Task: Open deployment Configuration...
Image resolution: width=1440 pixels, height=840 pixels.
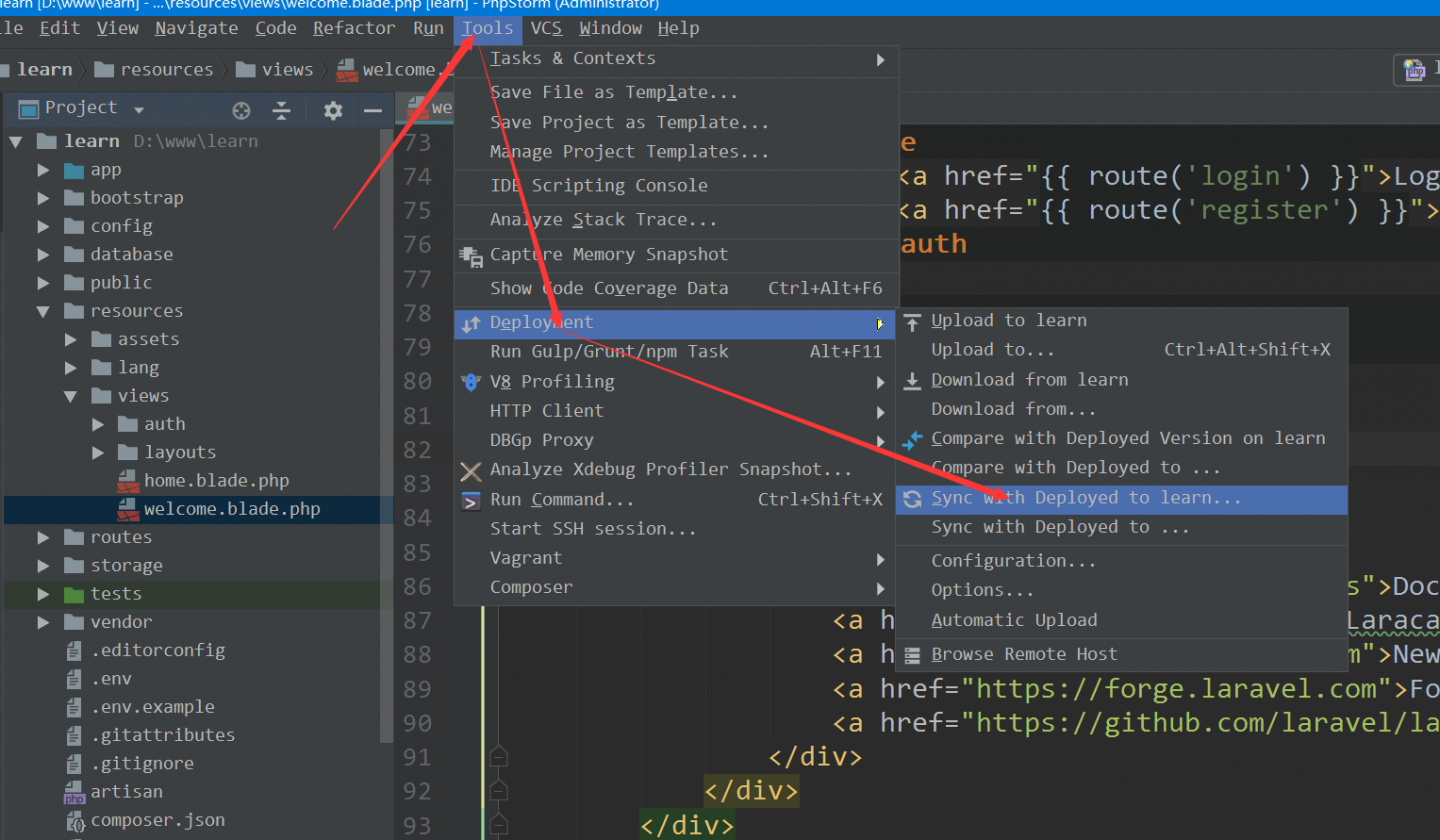Action: (1122, 562)
